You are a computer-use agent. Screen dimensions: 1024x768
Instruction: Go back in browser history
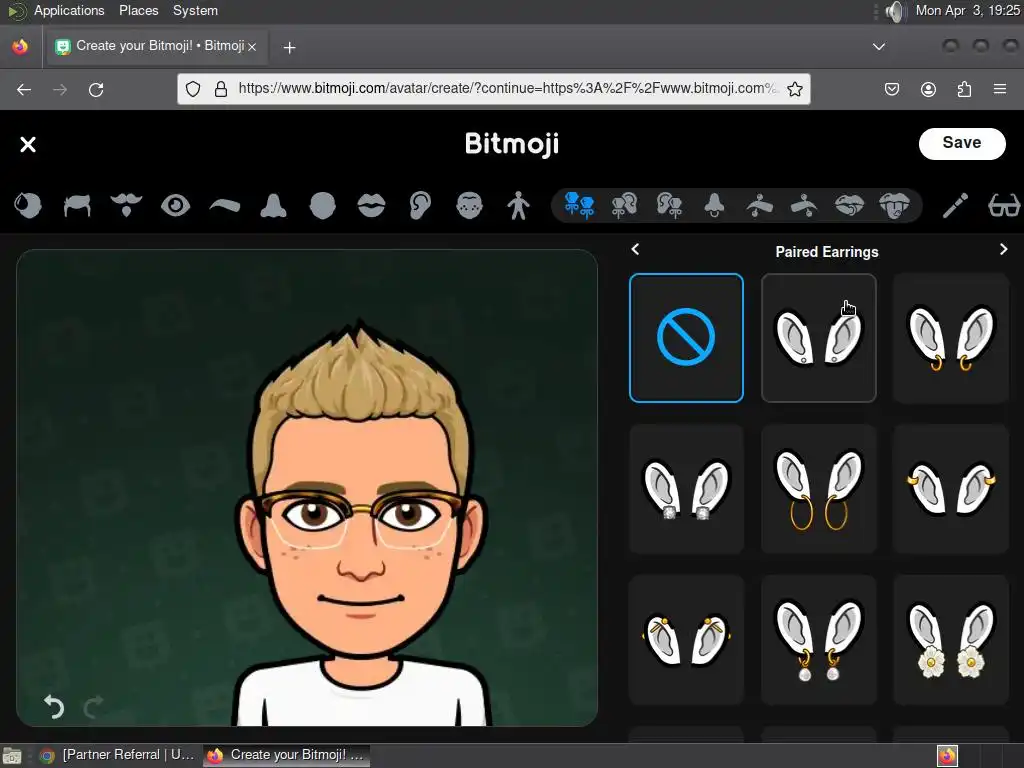(24, 89)
